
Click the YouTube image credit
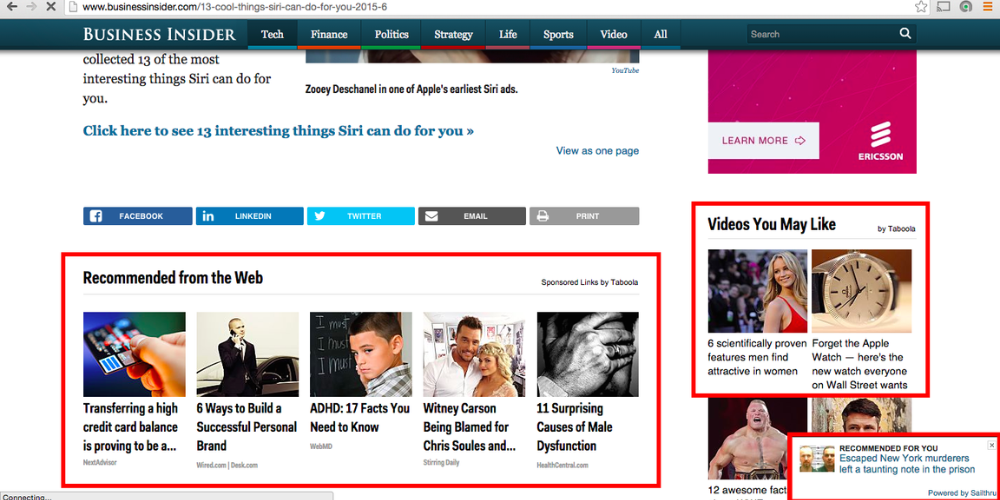[x=625, y=70]
